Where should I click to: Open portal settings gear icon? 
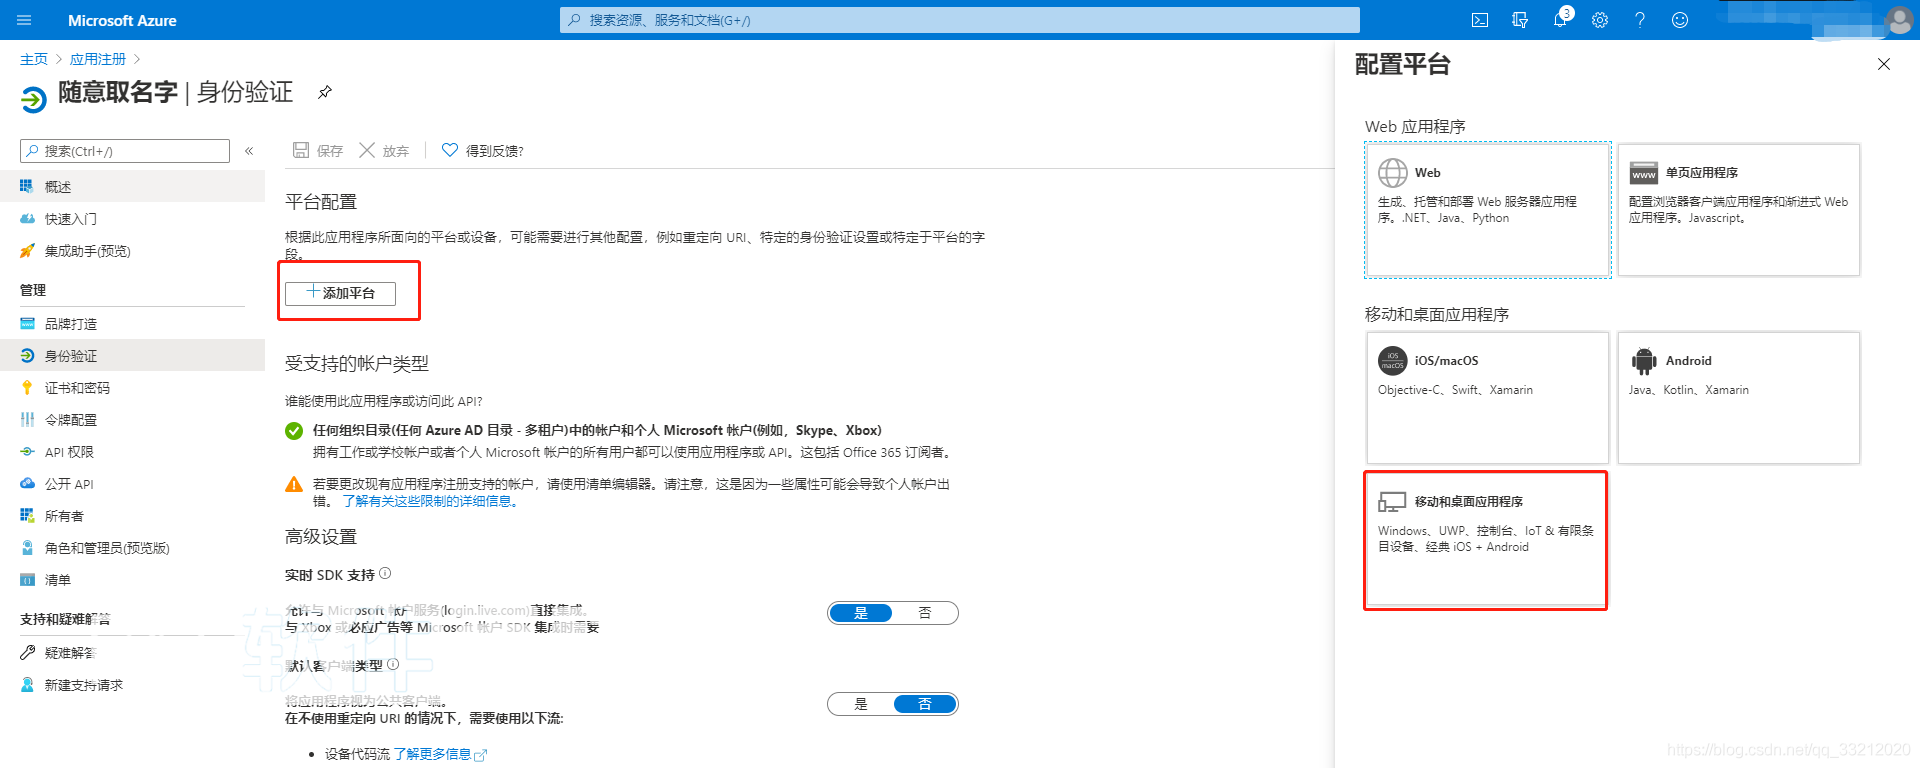tap(1600, 20)
